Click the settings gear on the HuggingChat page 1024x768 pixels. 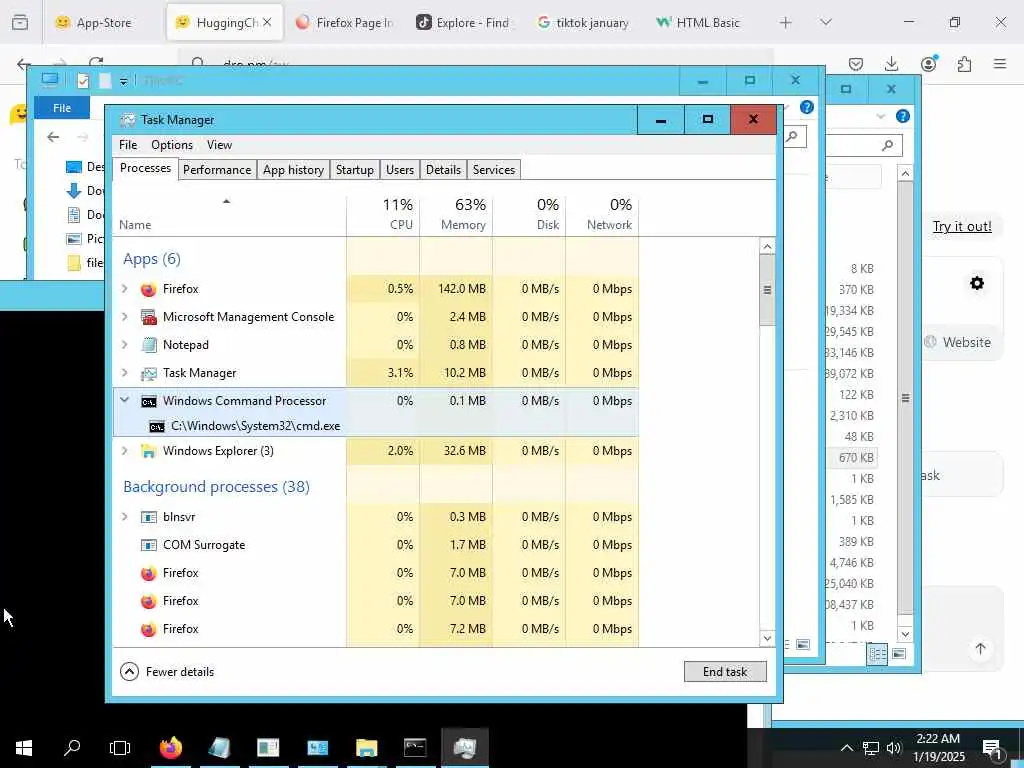(x=977, y=283)
